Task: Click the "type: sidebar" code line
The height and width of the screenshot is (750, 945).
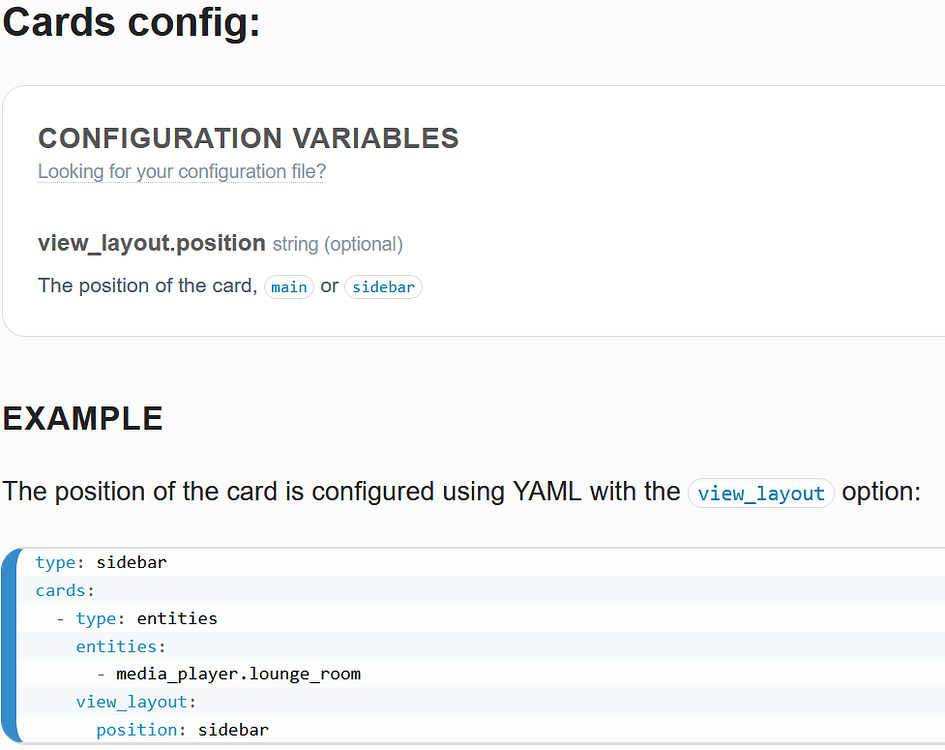Action: [101, 562]
